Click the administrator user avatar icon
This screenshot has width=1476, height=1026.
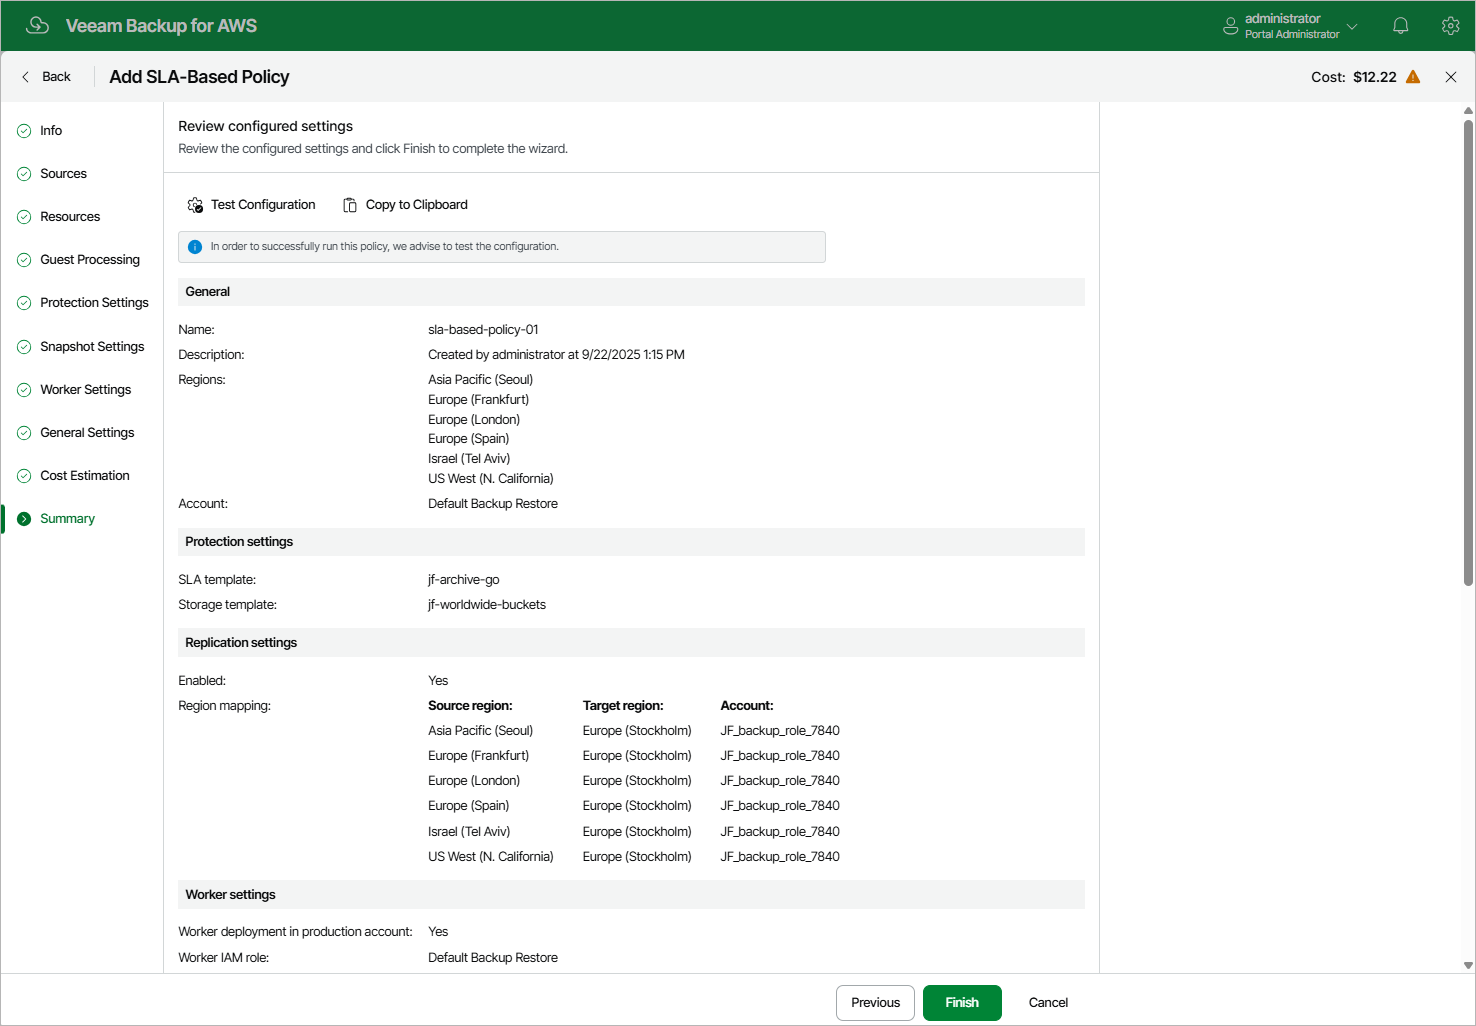tap(1230, 26)
